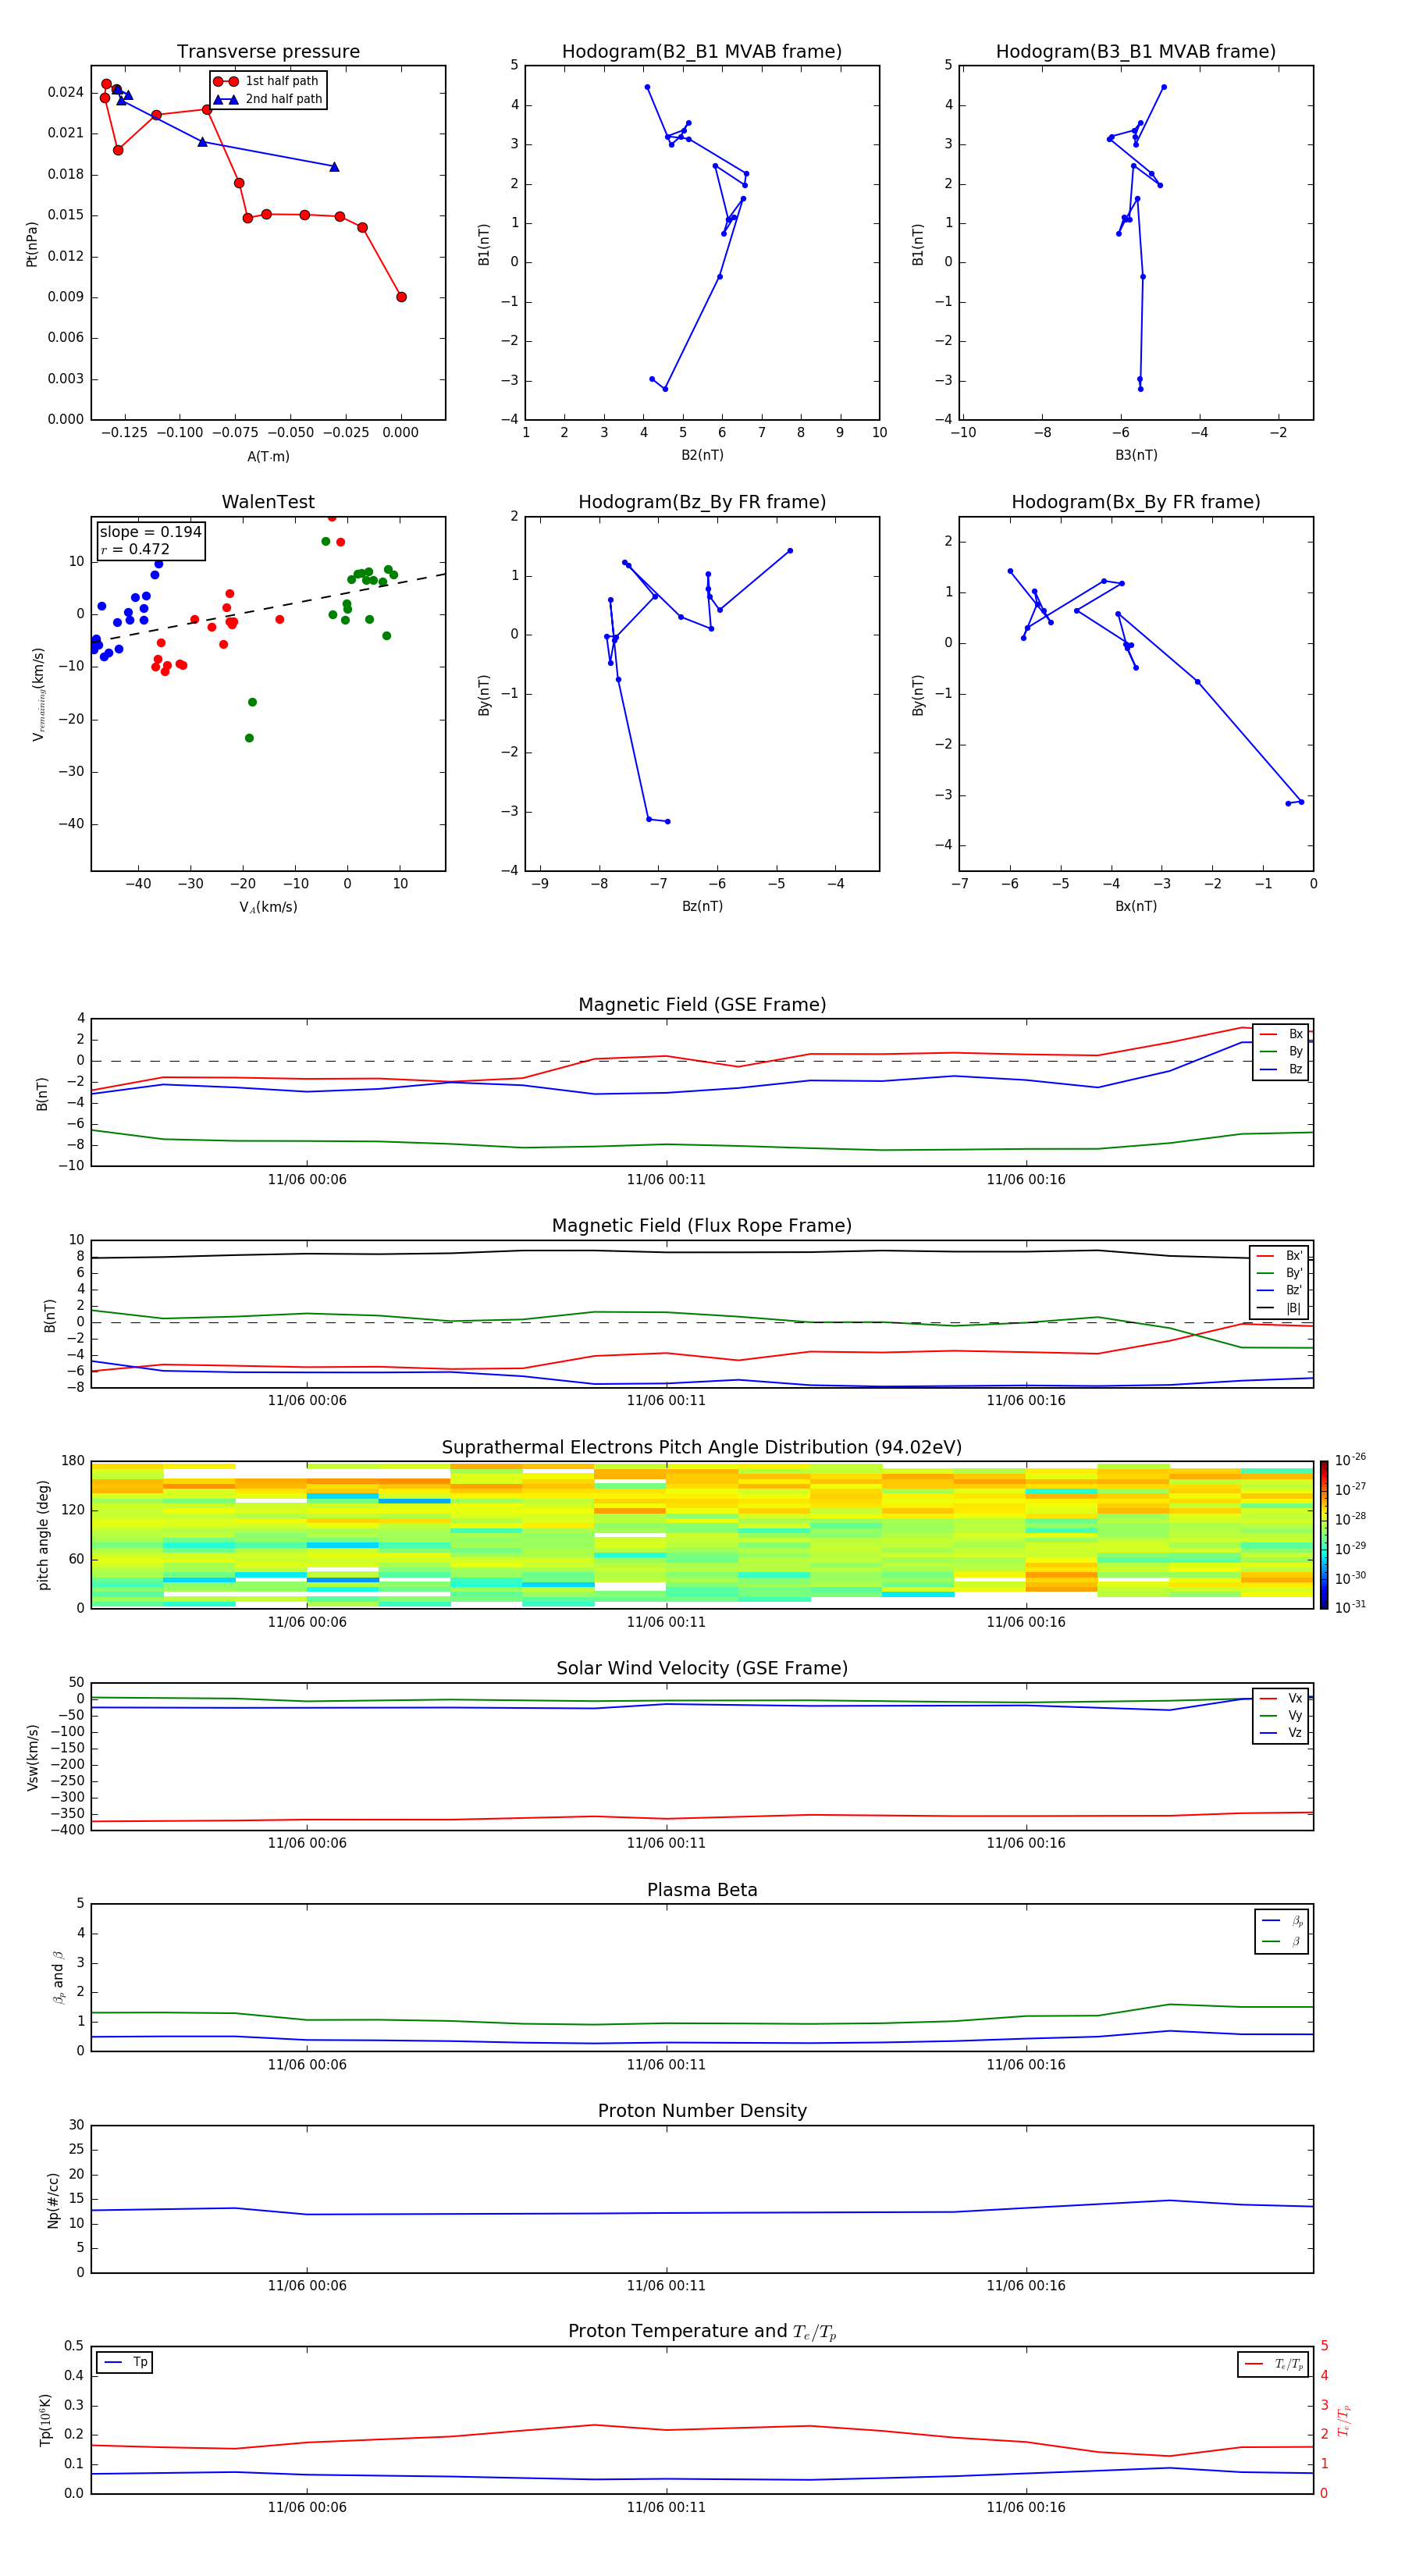Select the "2nd half path" legend entry
1405x2576 pixels.
click(x=267, y=99)
